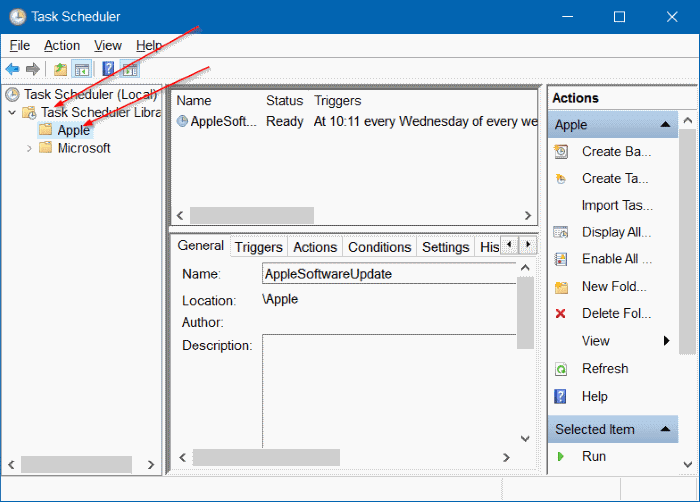Click the Triggers column header
The width and height of the screenshot is (700, 502).
tap(338, 101)
